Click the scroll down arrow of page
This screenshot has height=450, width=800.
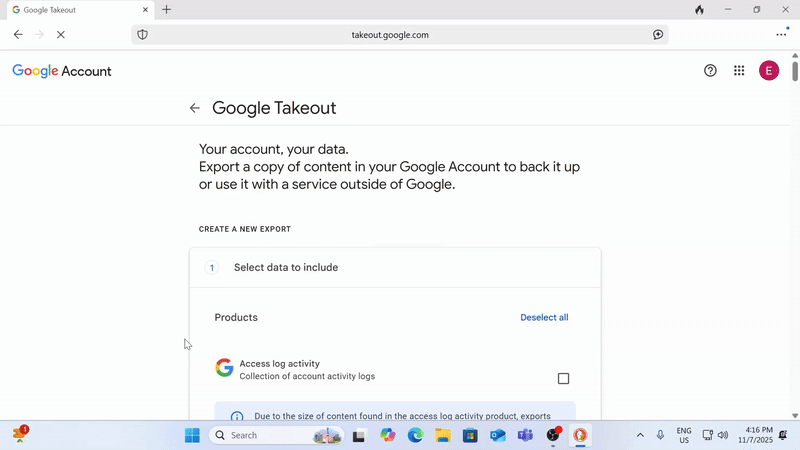click(x=795, y=416)
